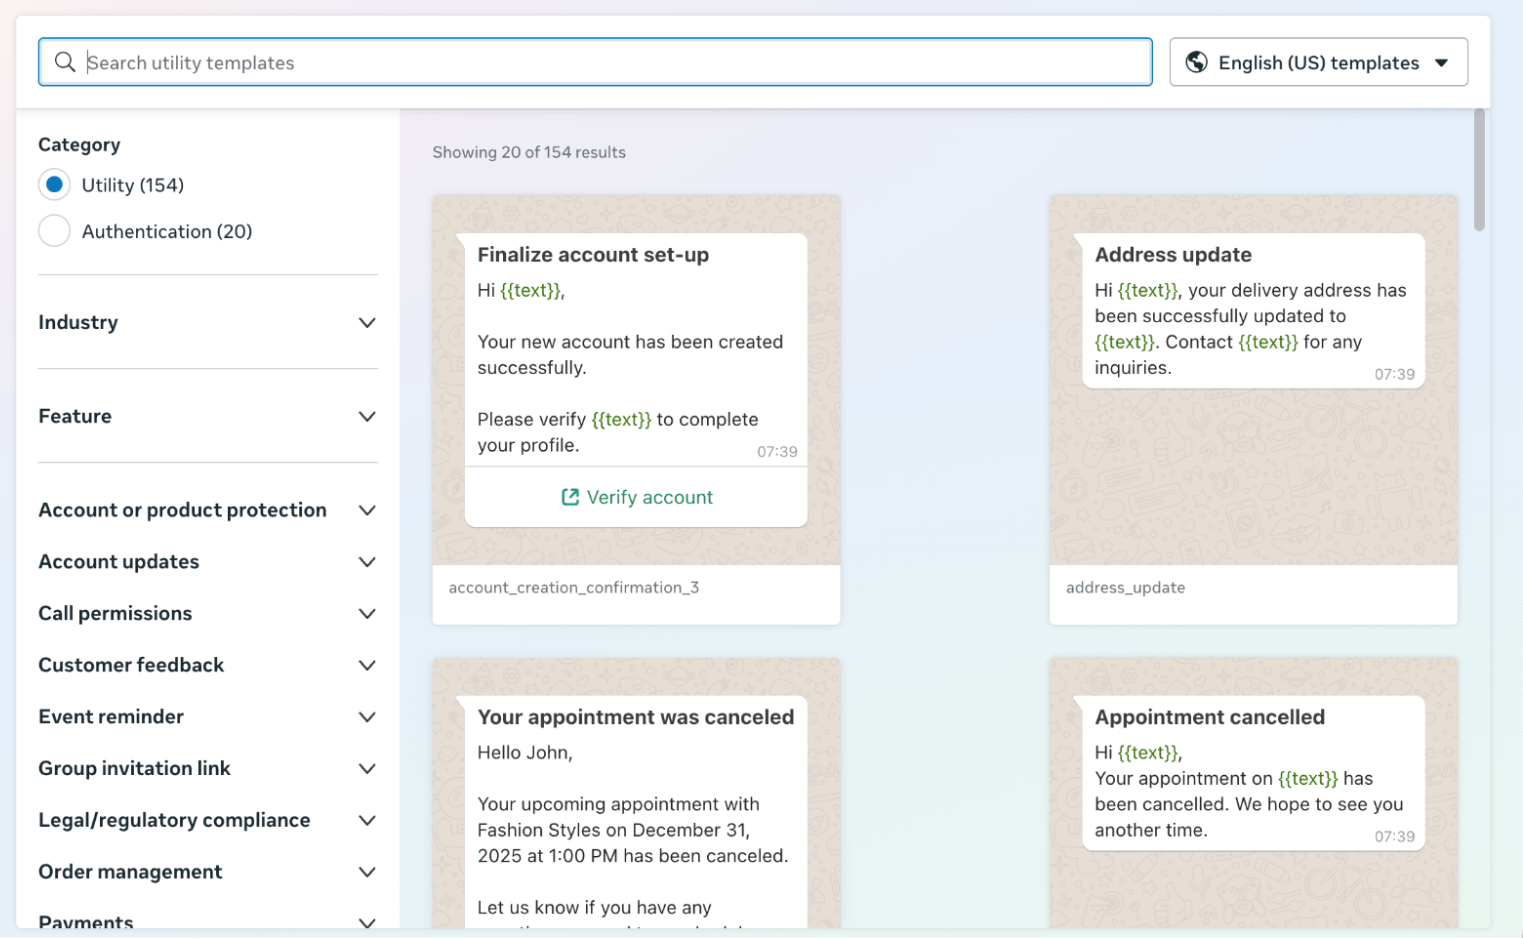The height and width of the screenshot is (939, 1523).
Task: Select the Utility (154) category
Action: (x=54, y=185)
